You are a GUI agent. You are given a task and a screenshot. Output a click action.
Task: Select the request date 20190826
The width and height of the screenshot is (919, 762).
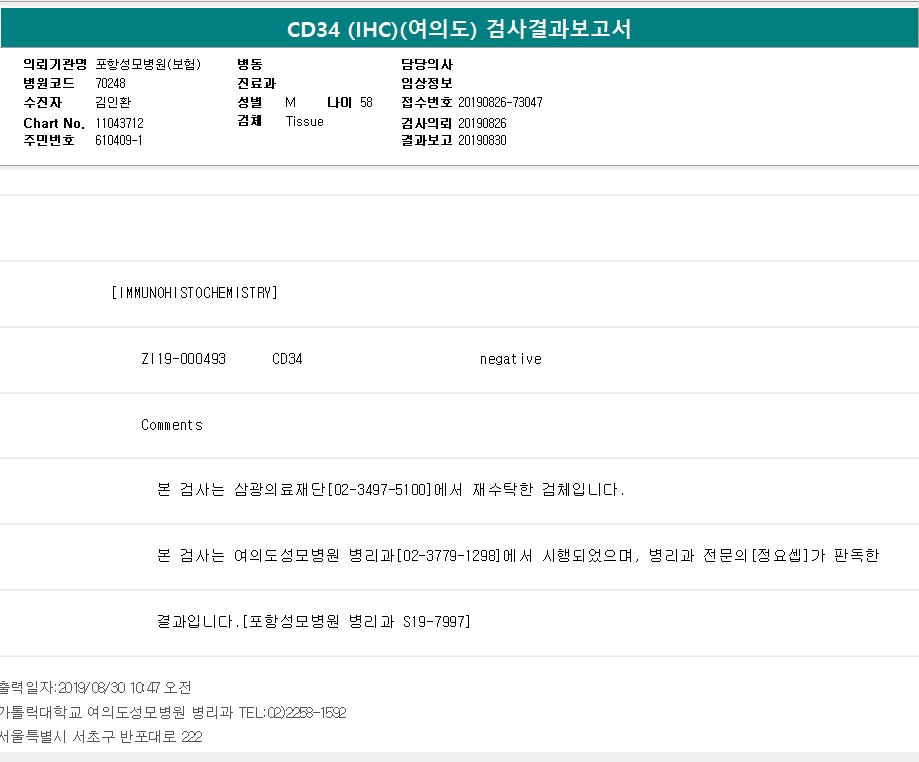pos(482,123)
